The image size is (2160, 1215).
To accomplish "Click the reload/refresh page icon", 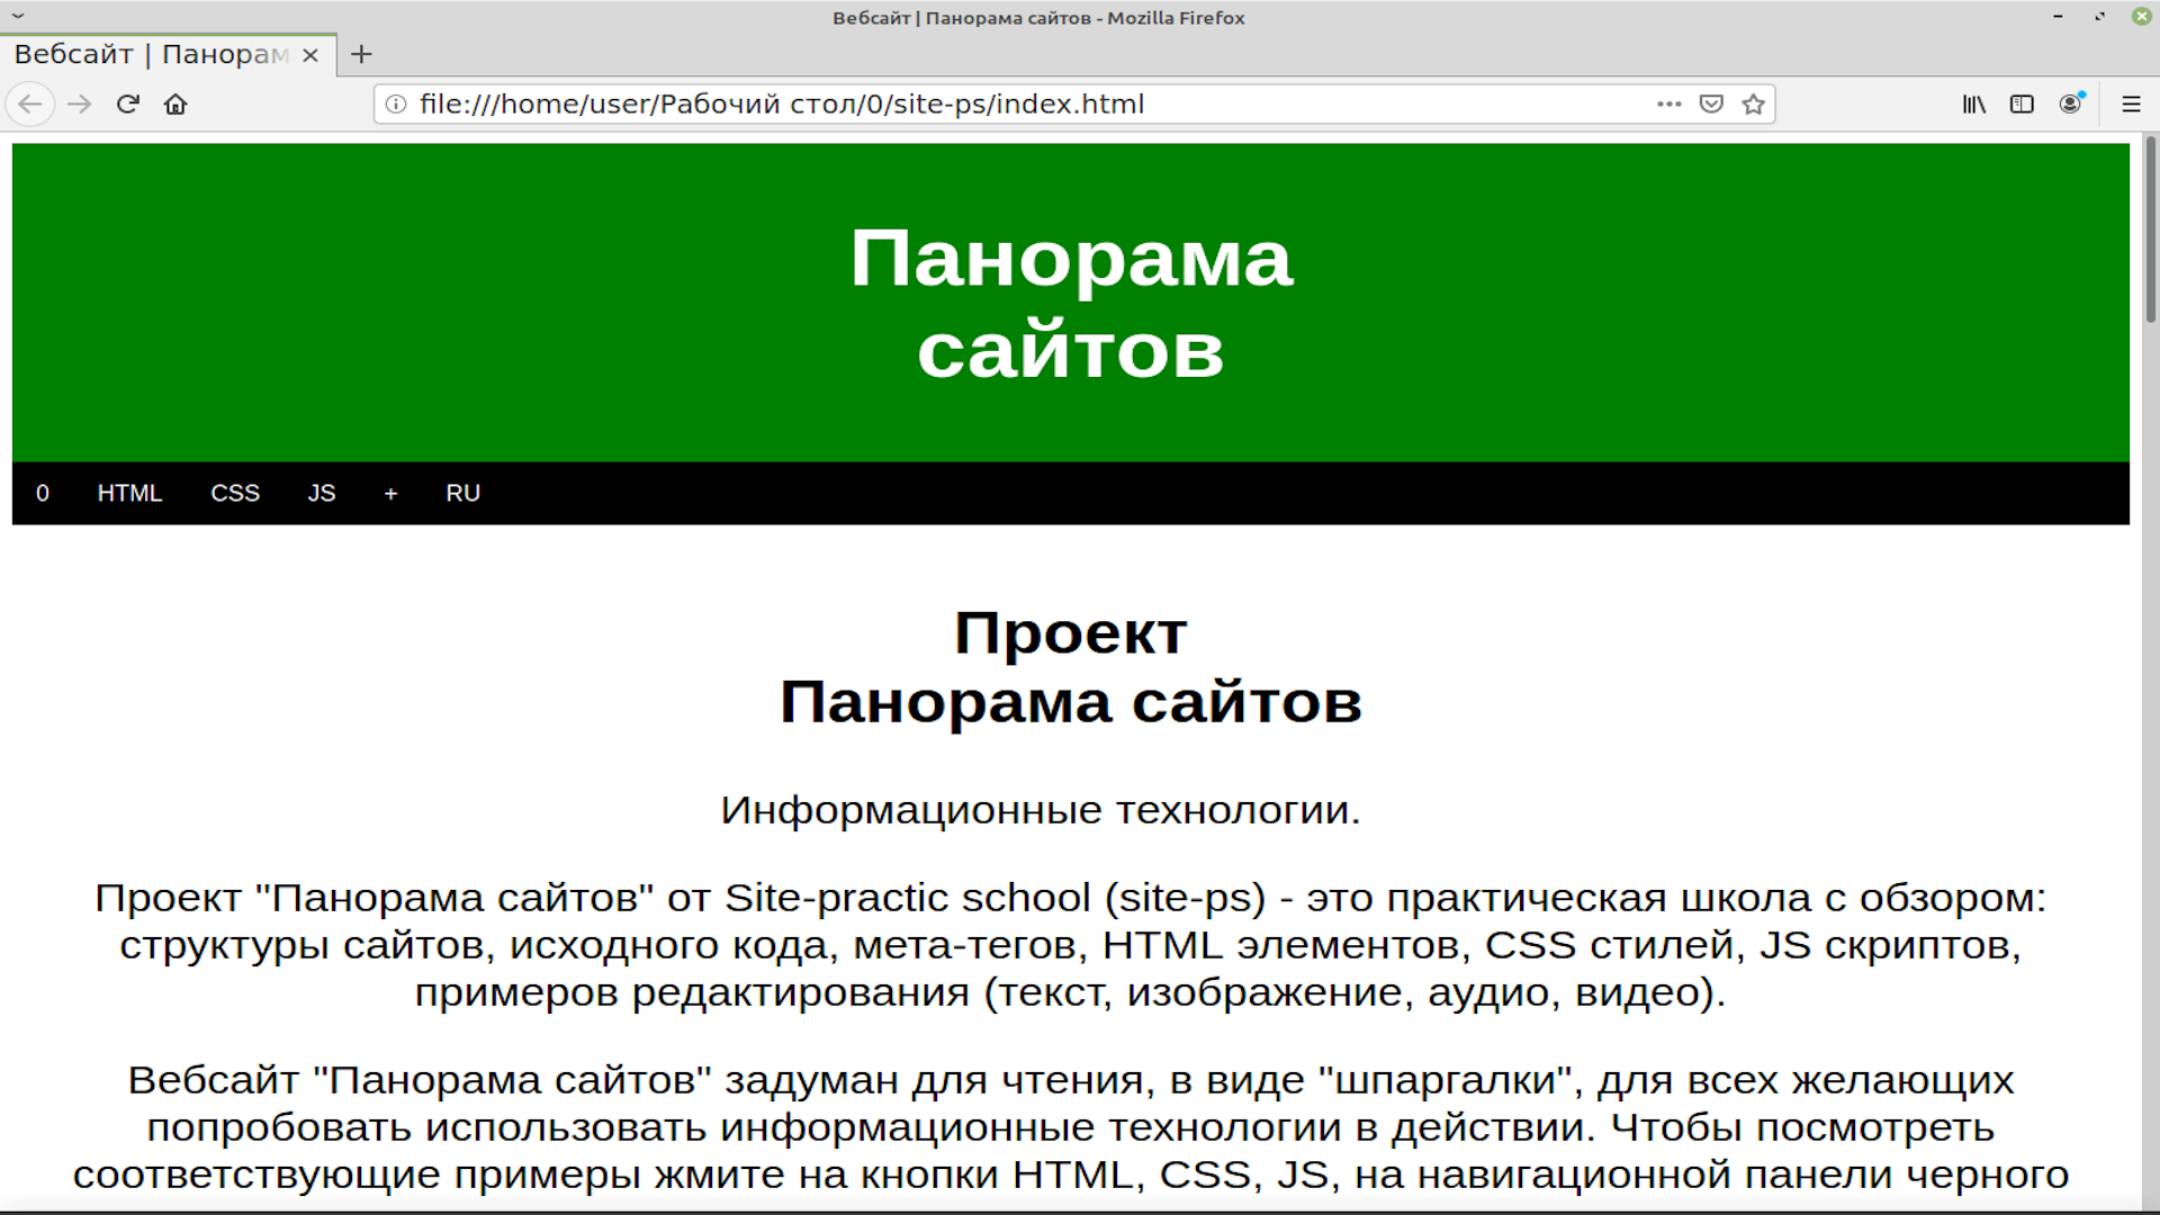I will pyautogui.click(x=129, y=104).
